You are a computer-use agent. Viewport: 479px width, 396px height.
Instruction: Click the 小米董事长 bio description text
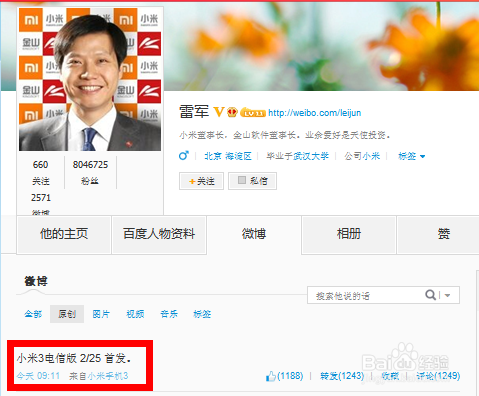285,135
